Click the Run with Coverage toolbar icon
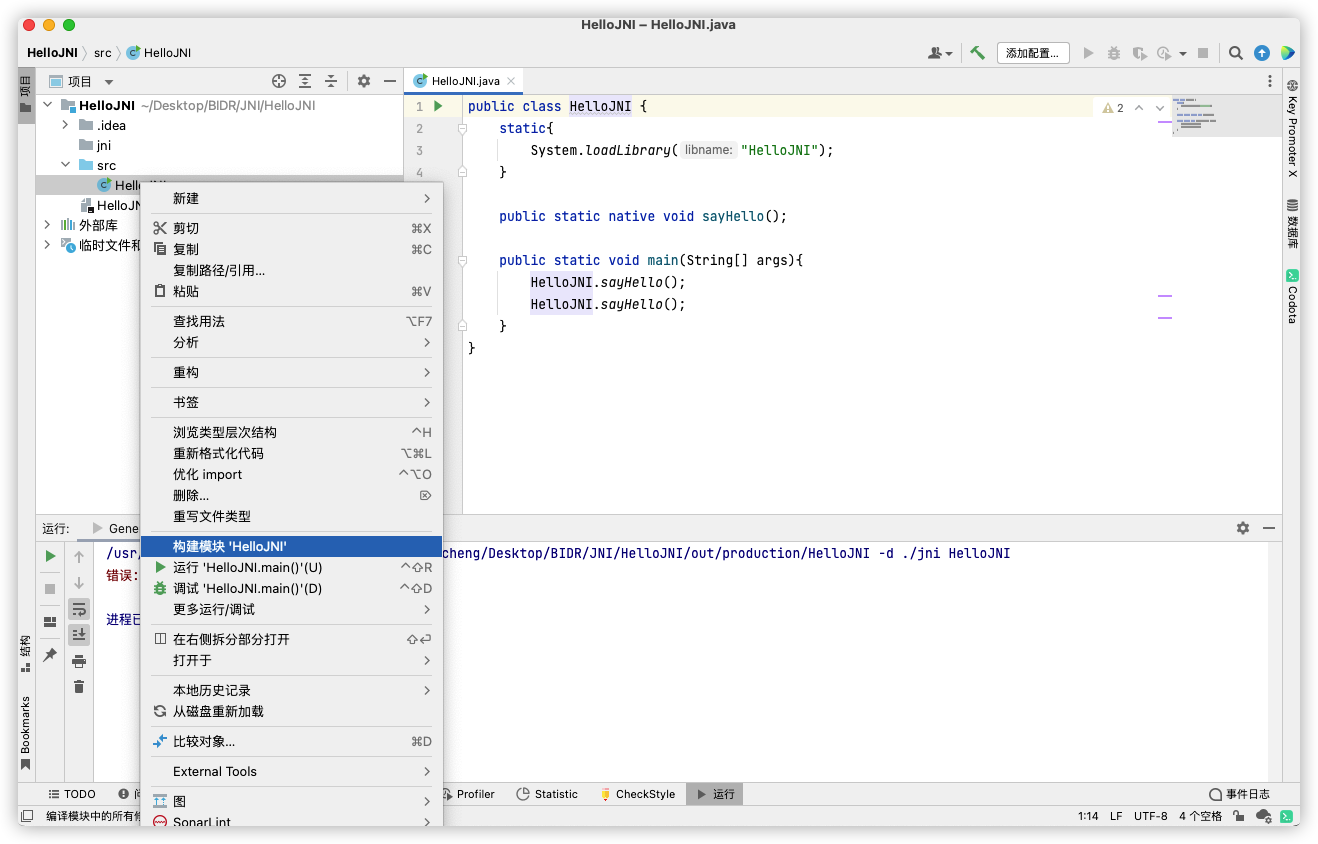The image size is (1318, 844). [x=1138, y=53]
